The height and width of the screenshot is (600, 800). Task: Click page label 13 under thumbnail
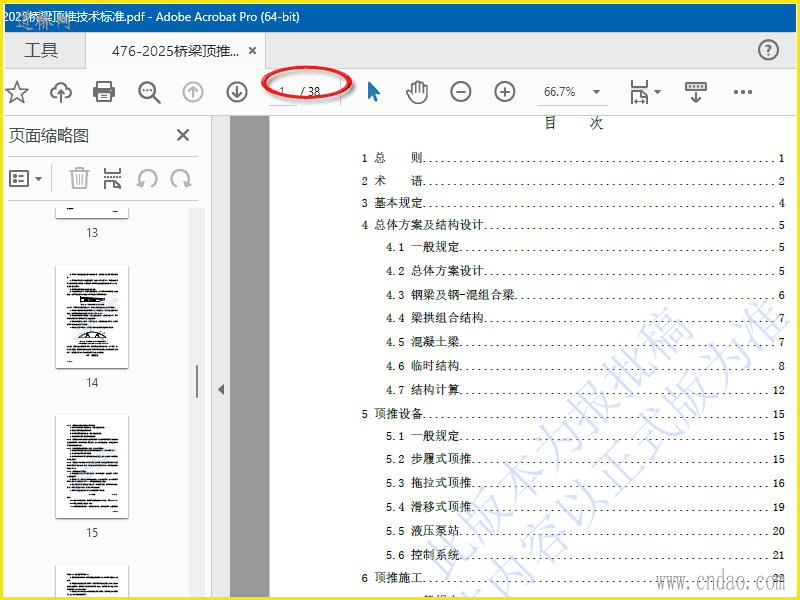pyautogui.click(x=92, y=233)
